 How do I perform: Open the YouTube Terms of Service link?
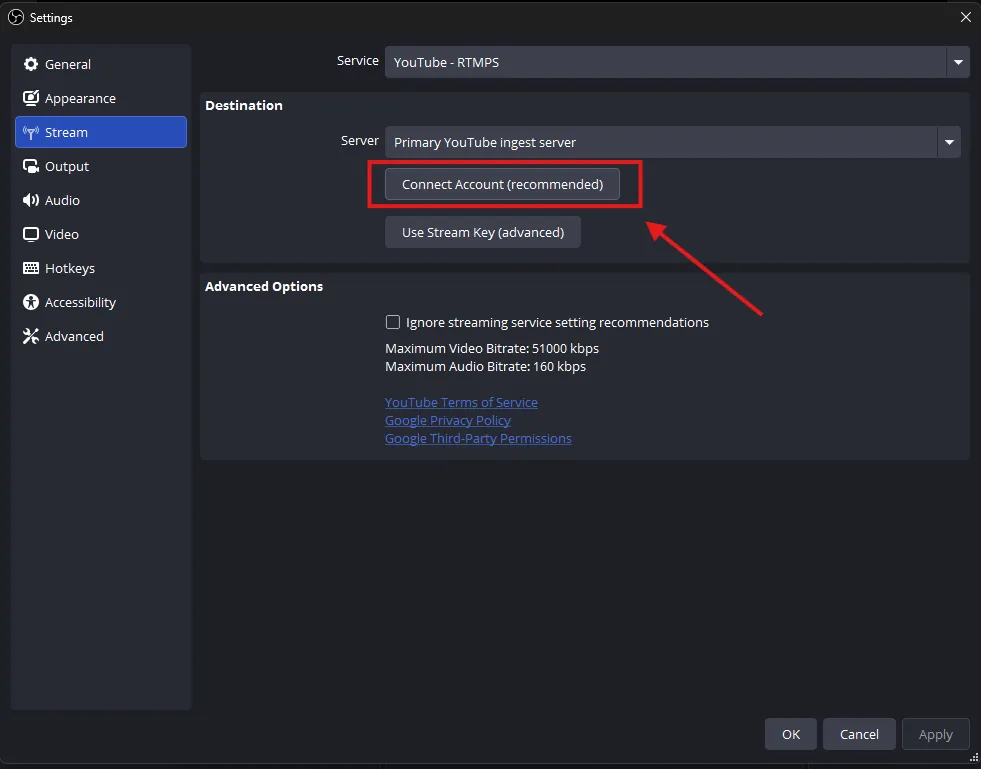(461, 402)
